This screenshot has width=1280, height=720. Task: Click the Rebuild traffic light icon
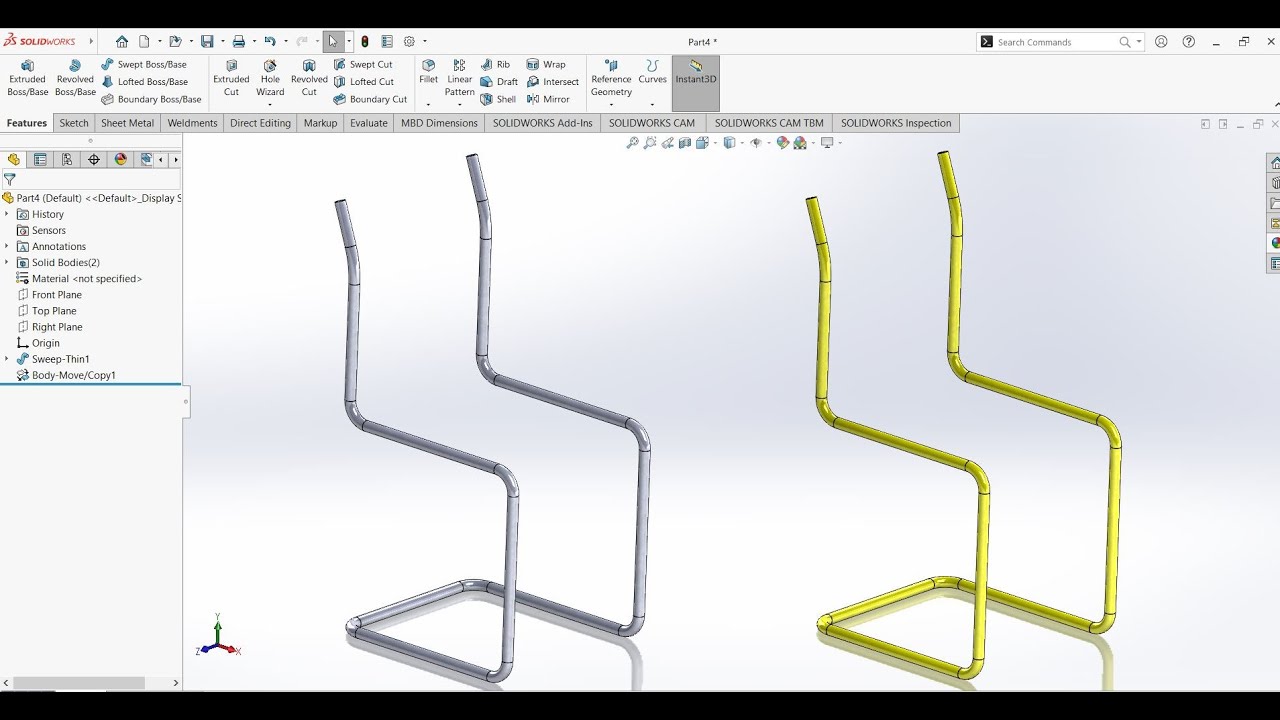pyautogui.click(x=365, y=42)
